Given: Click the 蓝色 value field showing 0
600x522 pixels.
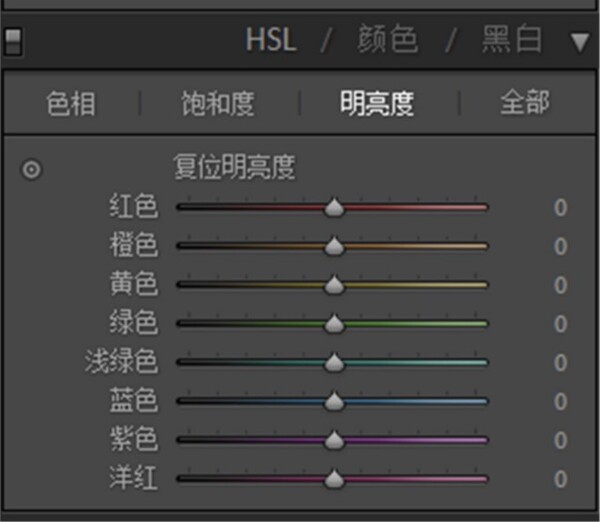Looking at the screenshot, I should 560,401.
